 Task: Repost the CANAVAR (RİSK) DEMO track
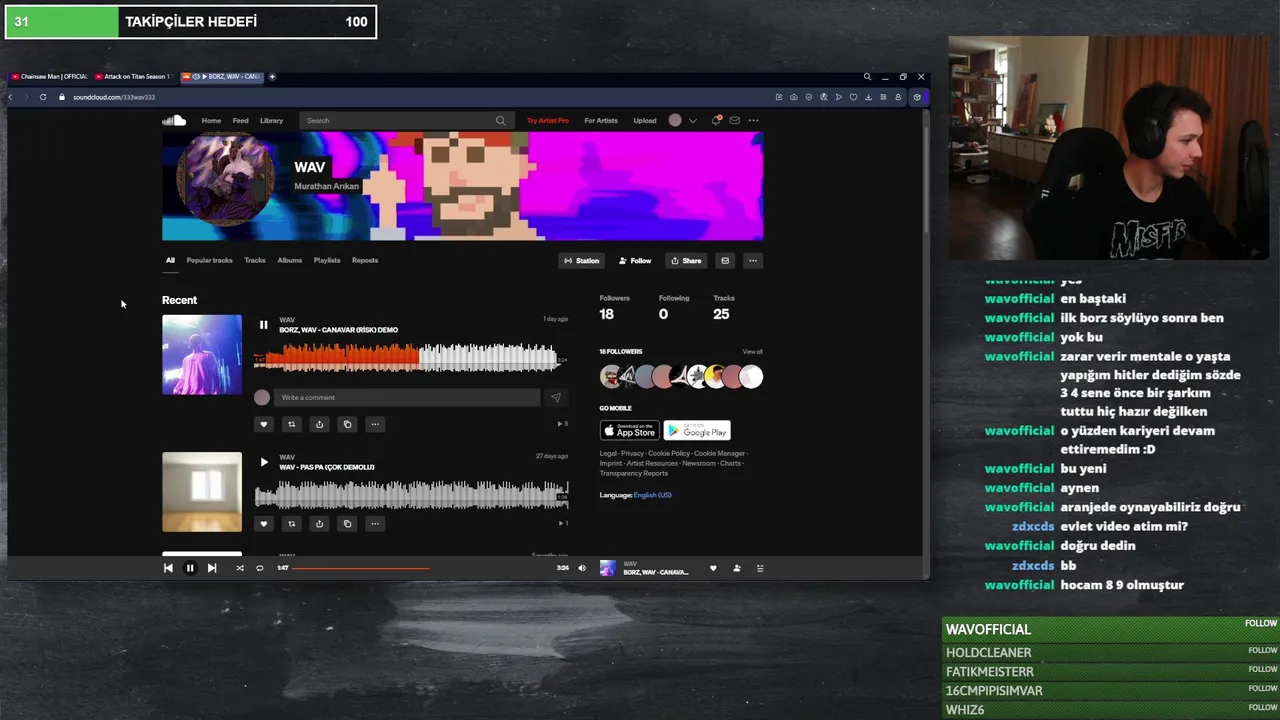pyautogui.click(x=292, y=424)
